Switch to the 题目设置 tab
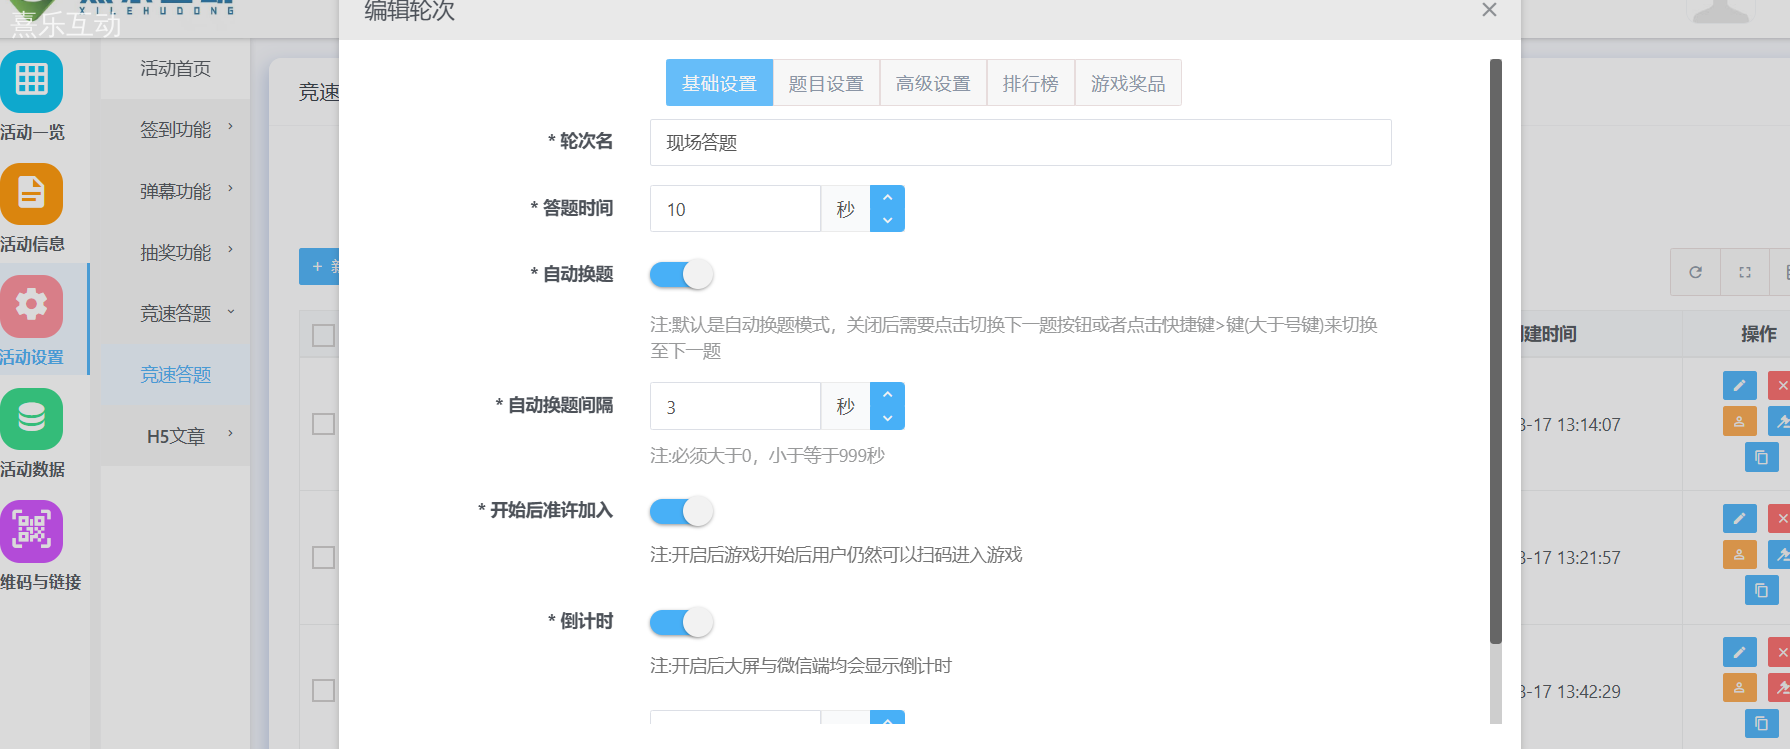Viewport: 1790px width, 749px height. tap(826, 83)
